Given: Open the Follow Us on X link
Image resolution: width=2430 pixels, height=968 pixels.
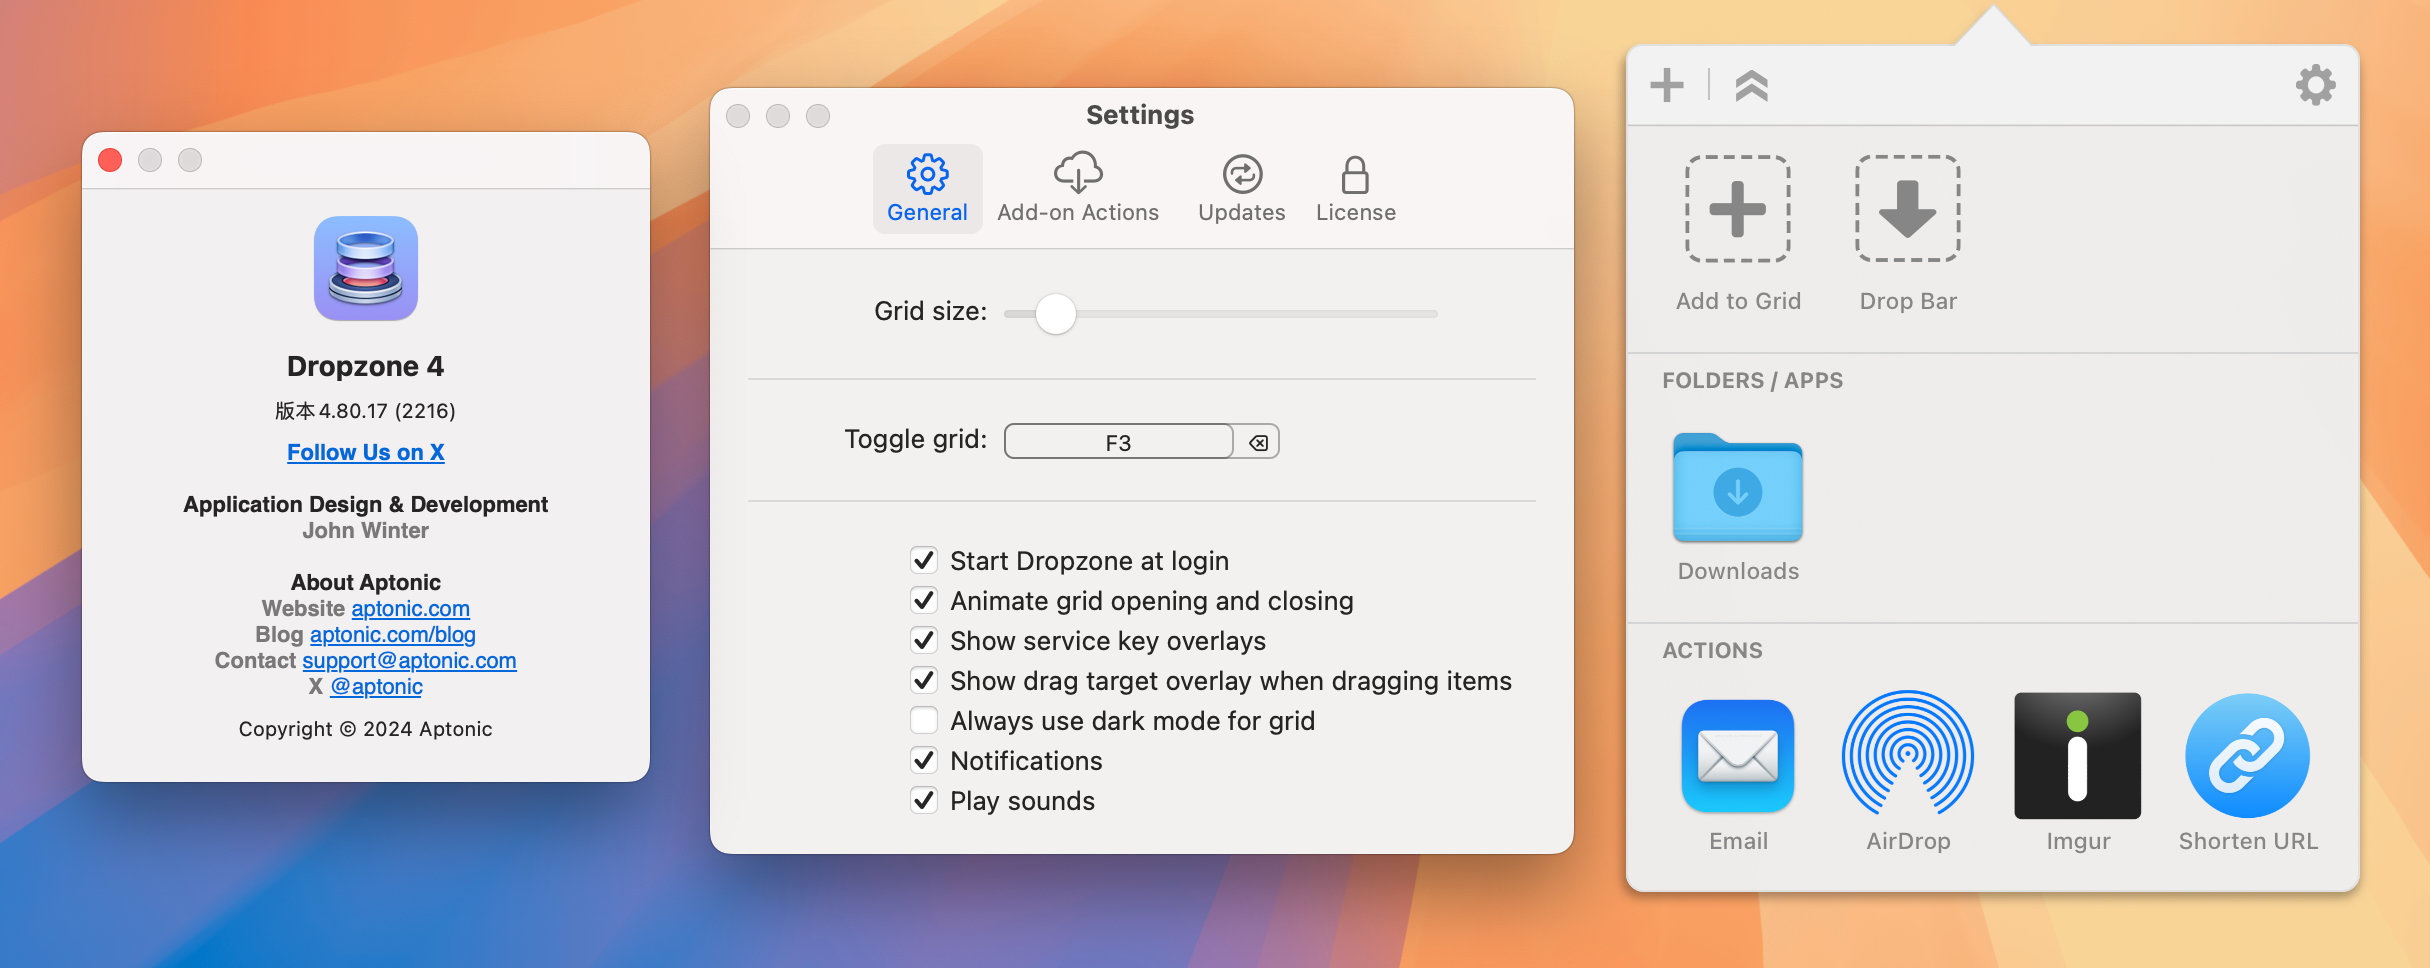Looking at the screenshot, I should click(366, 452).
